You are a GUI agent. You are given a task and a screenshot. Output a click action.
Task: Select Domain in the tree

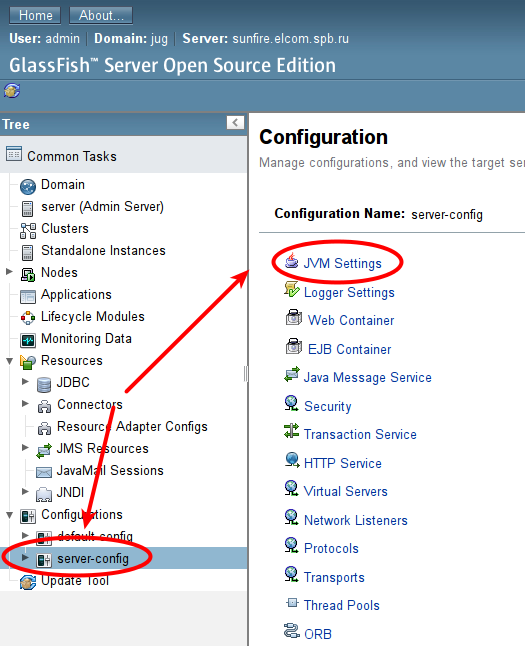pyautogui.click(x=63, y=185)
